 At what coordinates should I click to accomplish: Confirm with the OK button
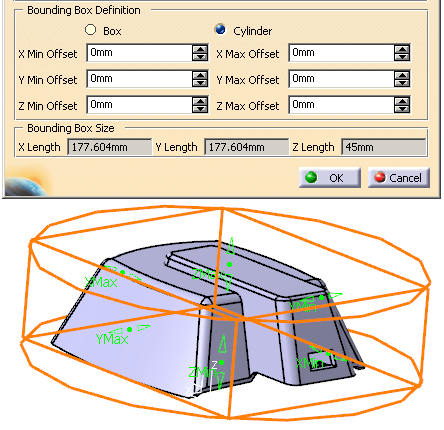tap(330, 178)
